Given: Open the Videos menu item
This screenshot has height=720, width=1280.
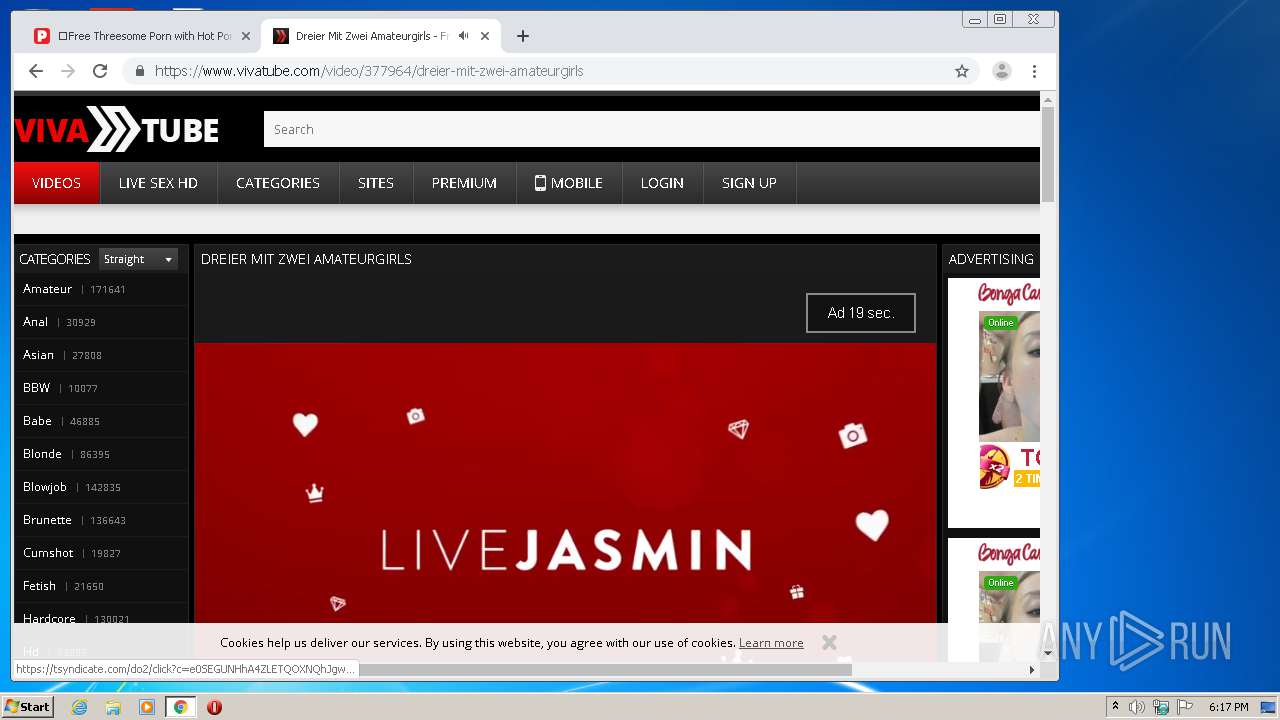Looking at the screenshot, I should (x=56, y=183).
